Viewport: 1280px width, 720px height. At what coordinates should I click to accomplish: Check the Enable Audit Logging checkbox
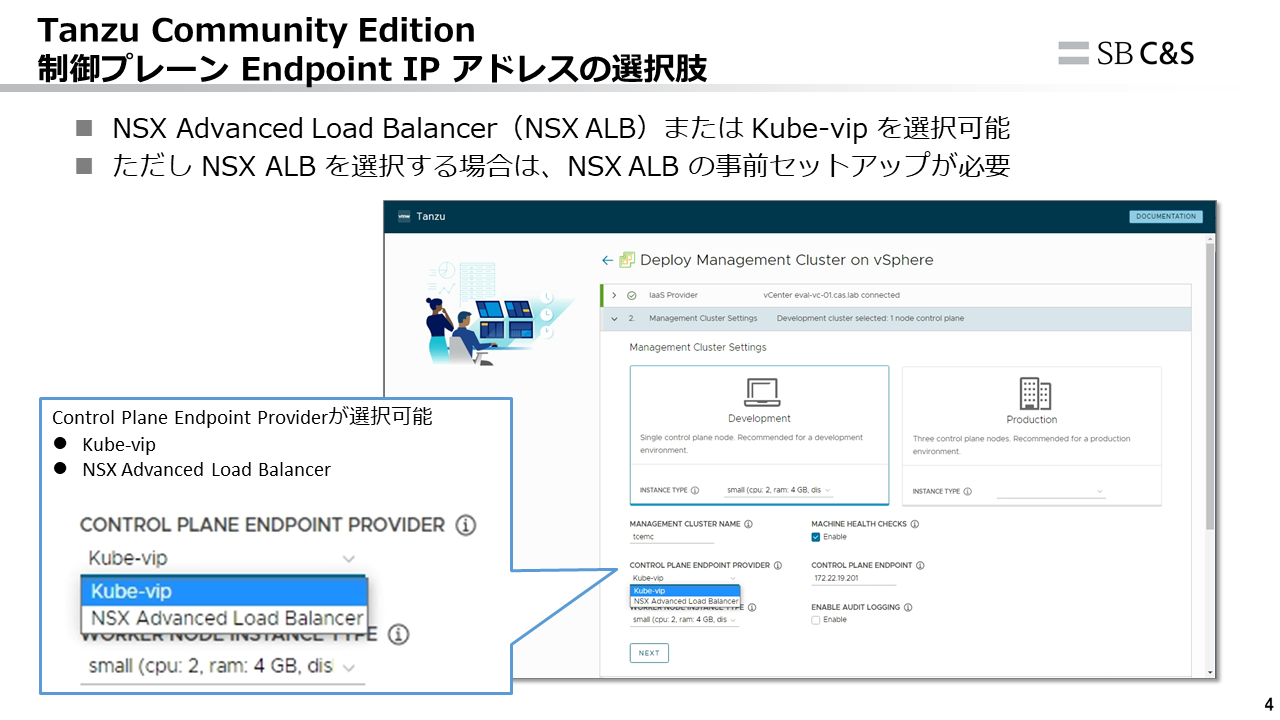(816, 620)
